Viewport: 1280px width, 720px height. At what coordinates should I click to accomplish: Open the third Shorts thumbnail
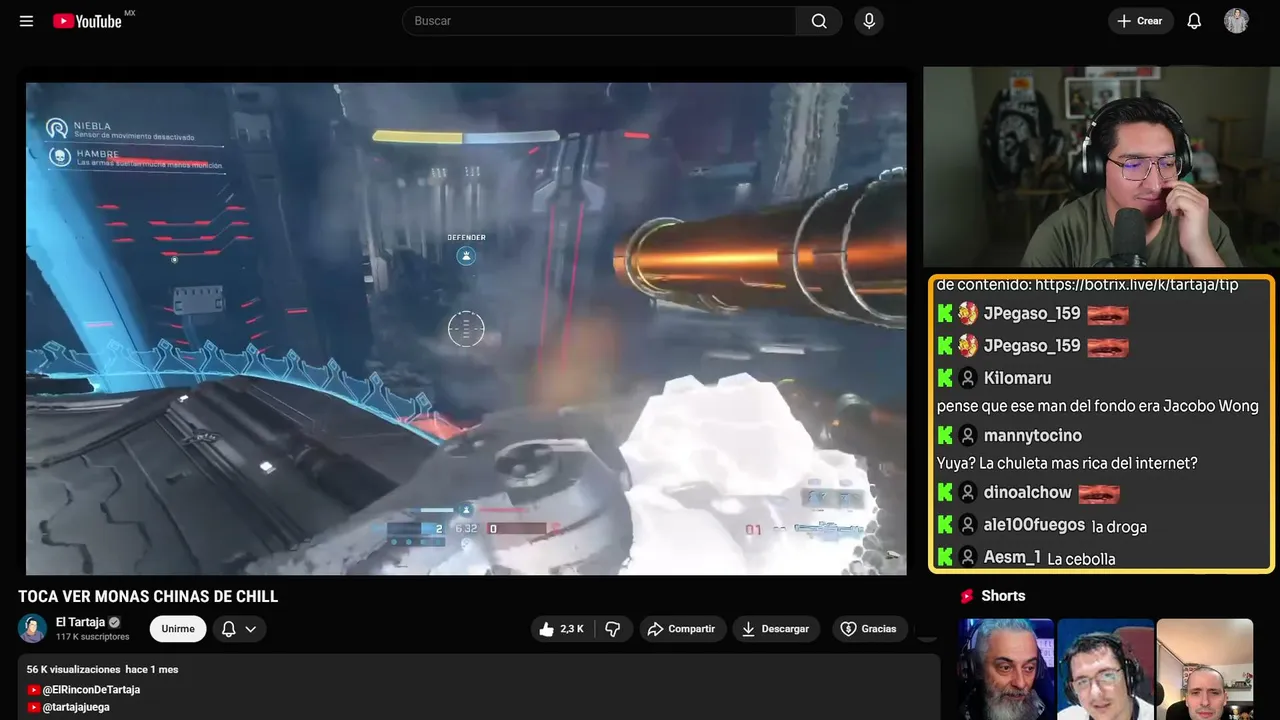click(1204, 669)
